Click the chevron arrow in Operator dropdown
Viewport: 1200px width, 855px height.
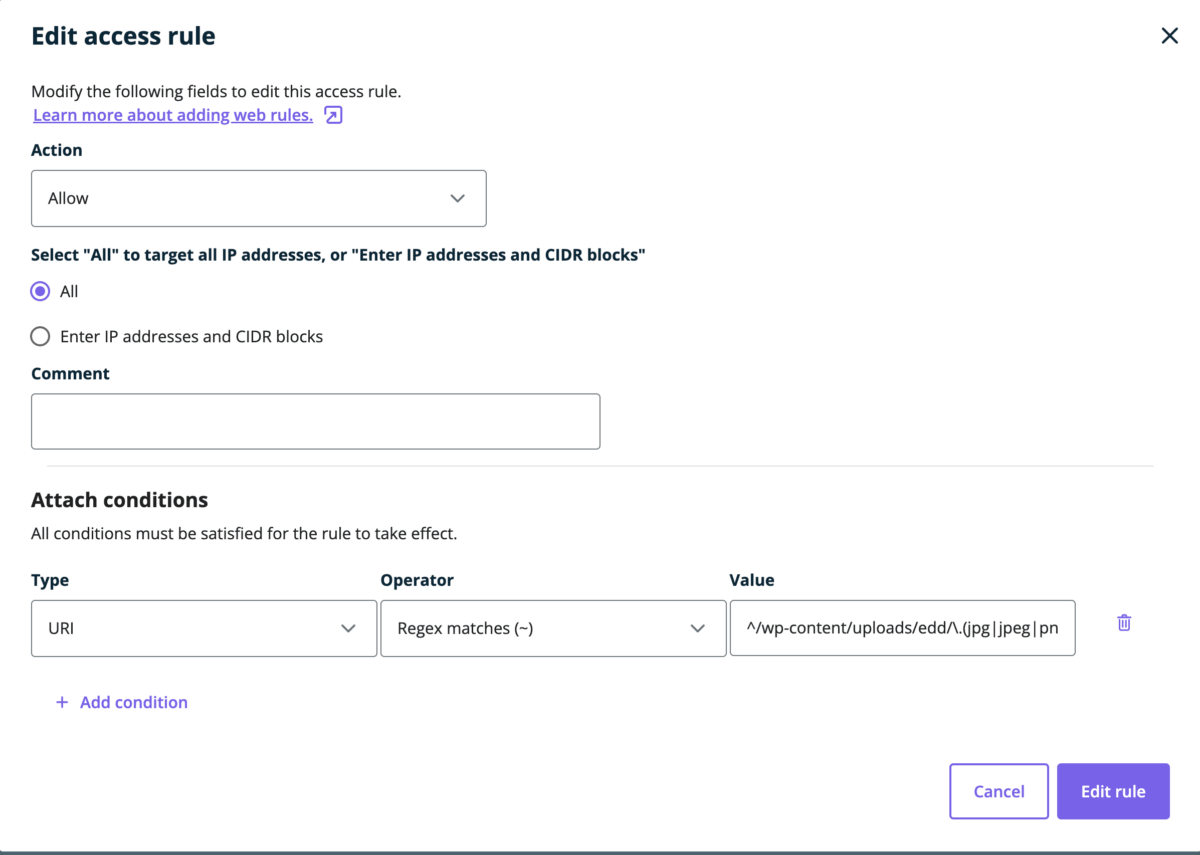pyautogui.click(x=697, y=628)
